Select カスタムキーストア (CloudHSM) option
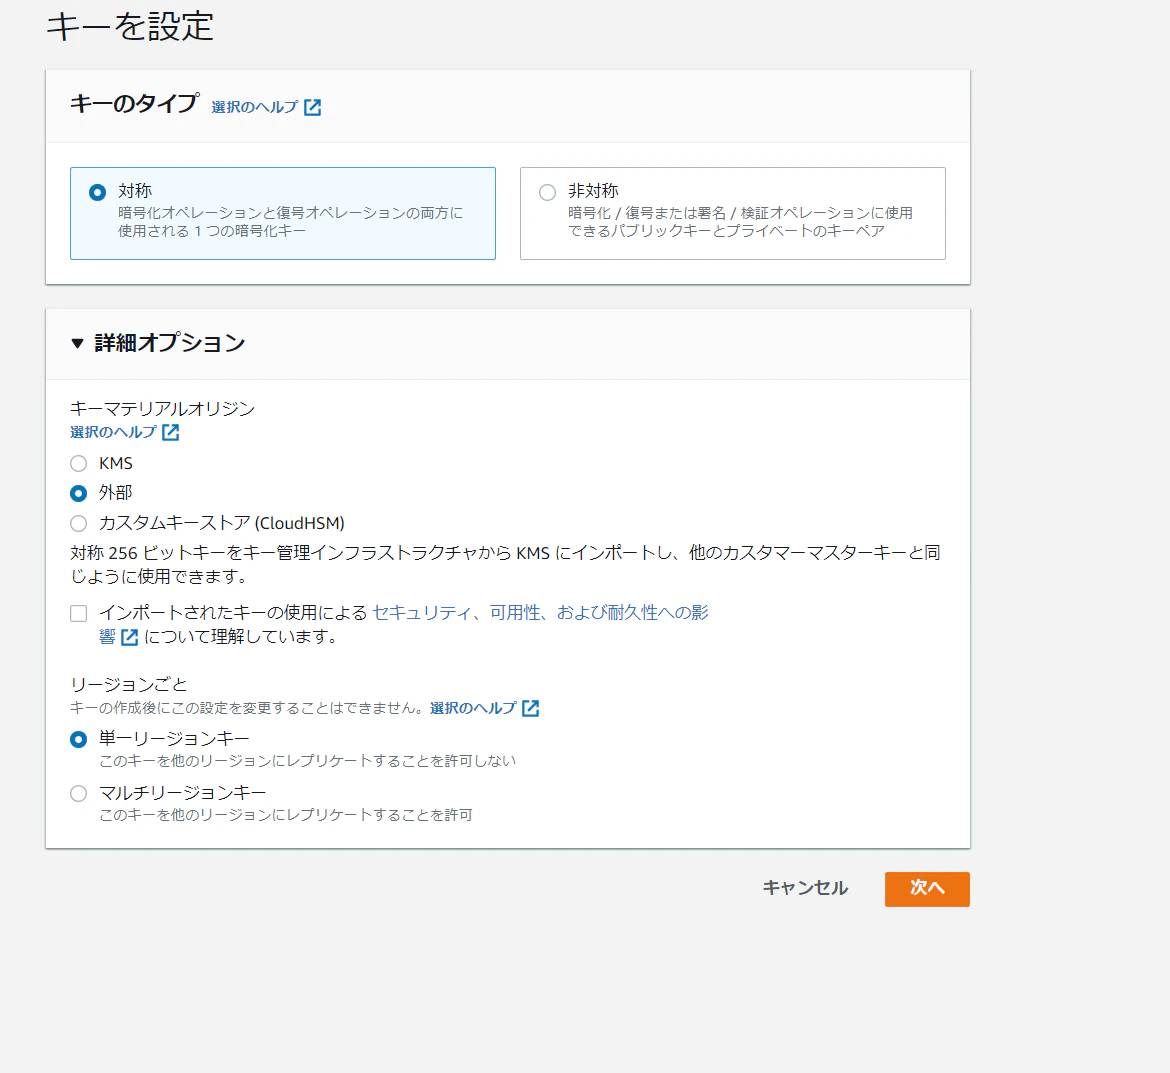1170x1073 pixels. point(78,524)
